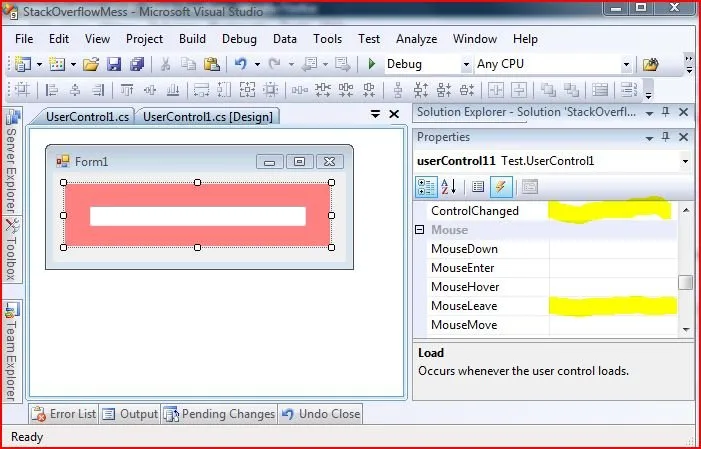Select the ControlChanged event row
701x449 pixels.
[x=552, y=211]
